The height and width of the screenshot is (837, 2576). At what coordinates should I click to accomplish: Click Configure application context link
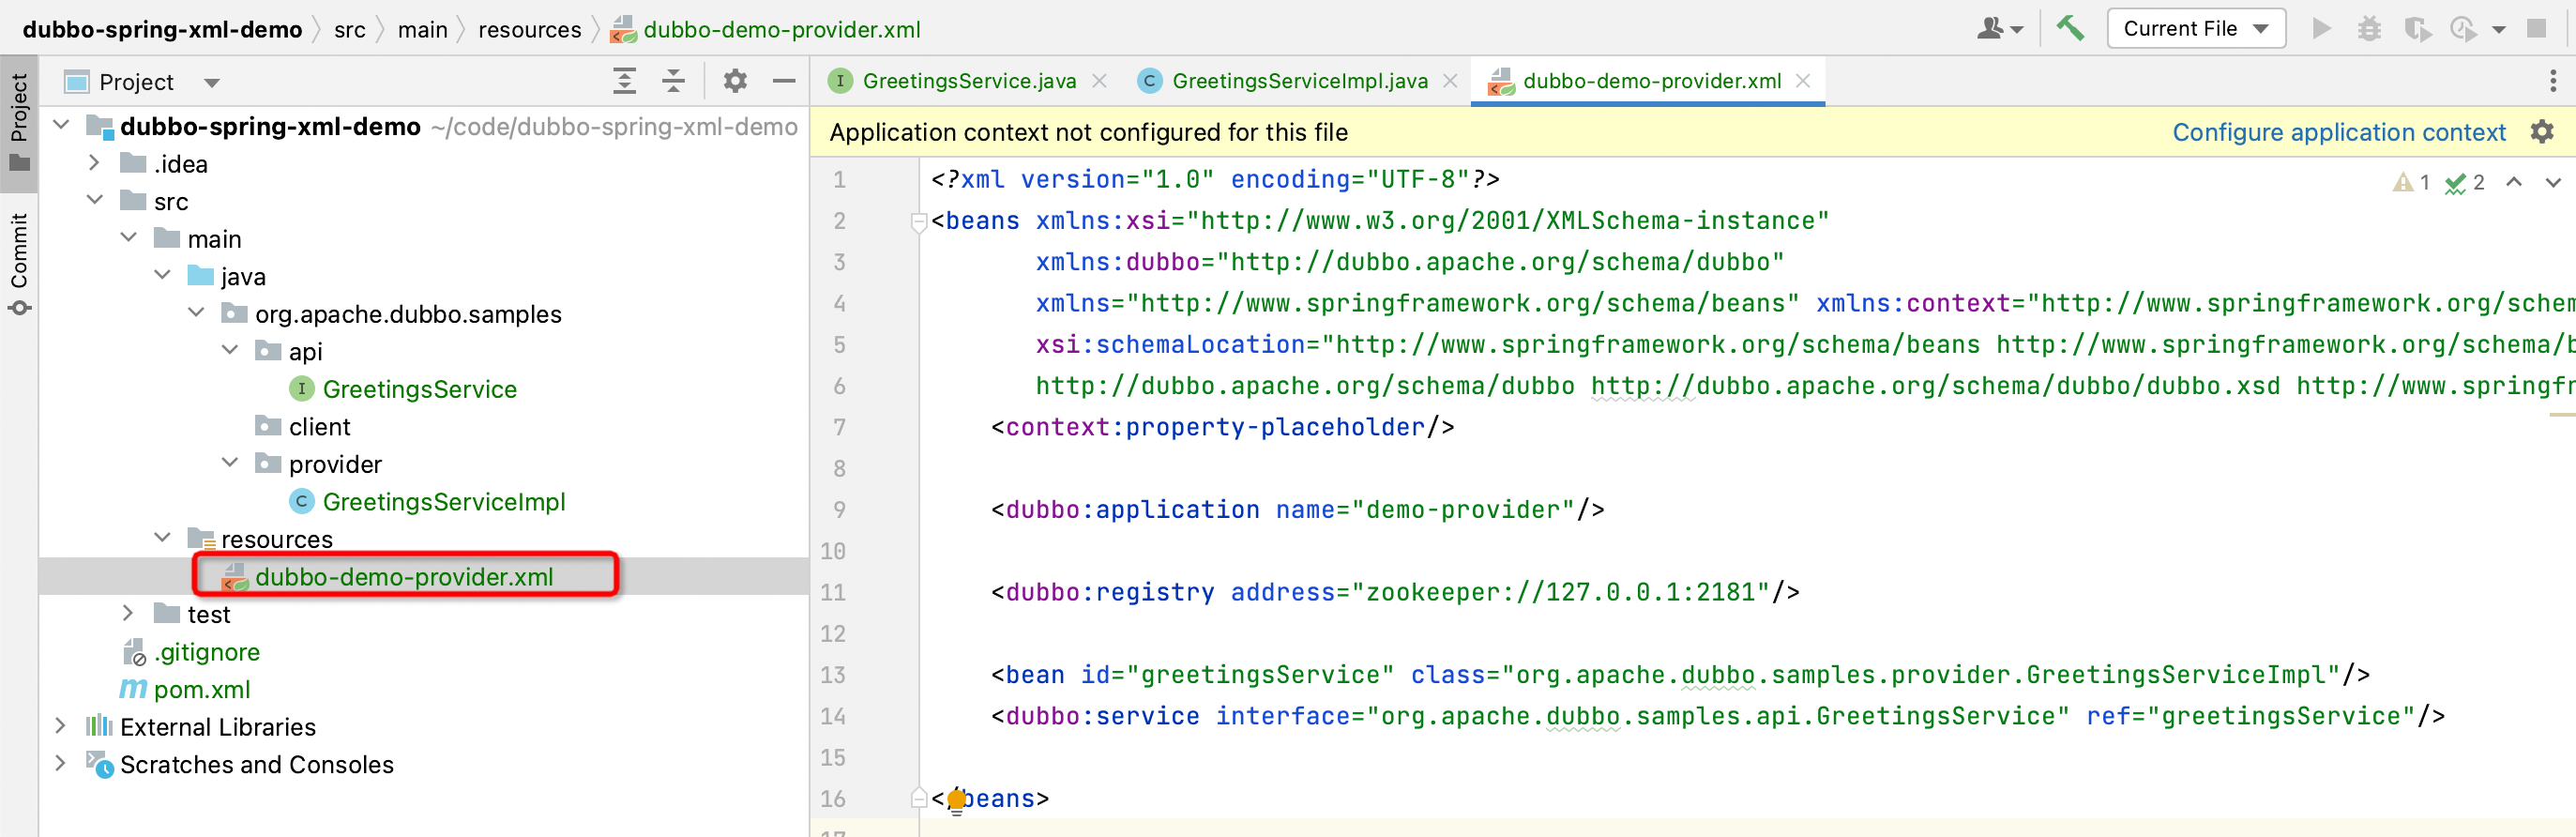2338,132
